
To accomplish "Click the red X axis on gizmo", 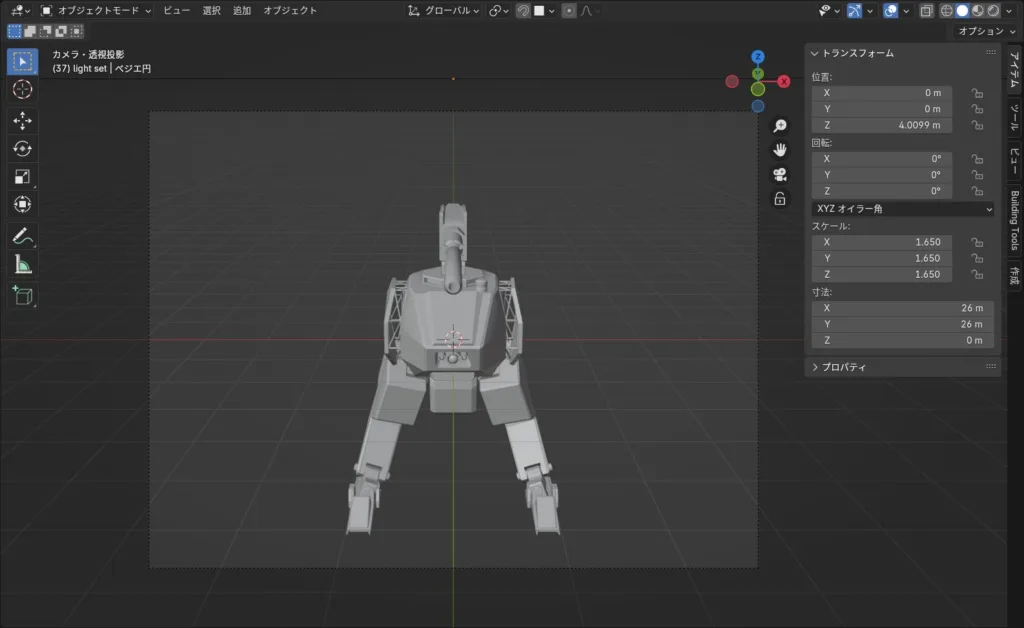I will (784, 81).
